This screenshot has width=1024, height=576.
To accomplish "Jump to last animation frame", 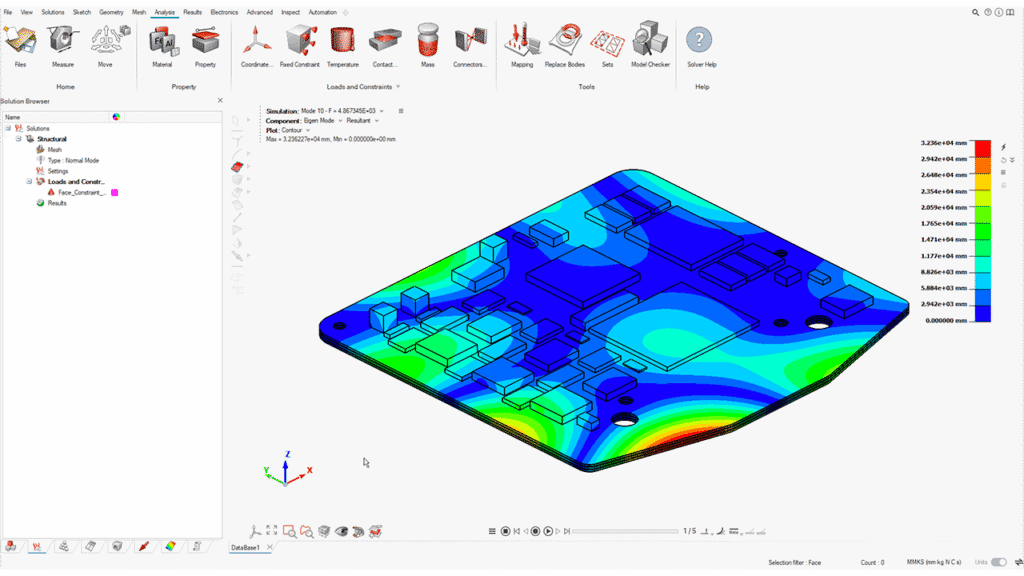I will click(x=567, y=532).
